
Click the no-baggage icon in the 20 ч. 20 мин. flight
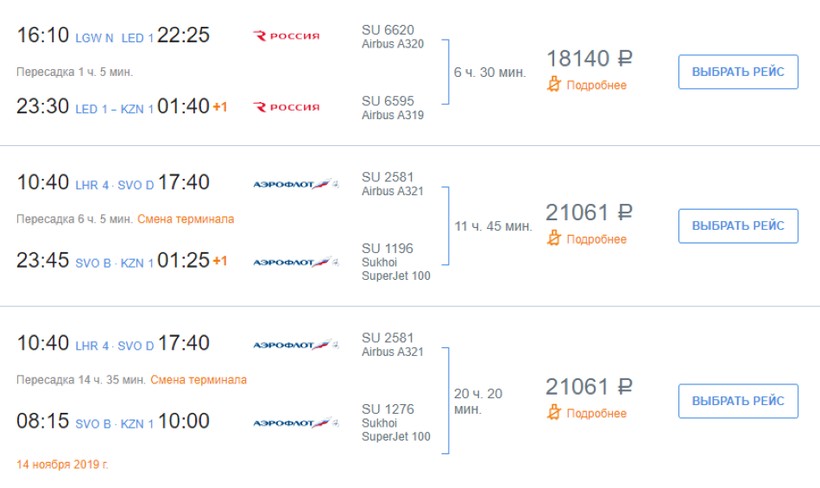[x=555, y=413]
